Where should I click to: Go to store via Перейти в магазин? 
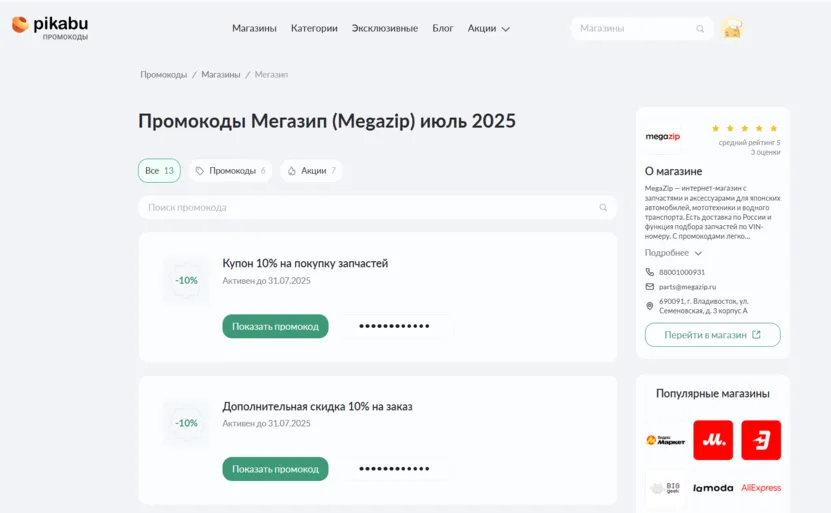[x=712, y=335]
